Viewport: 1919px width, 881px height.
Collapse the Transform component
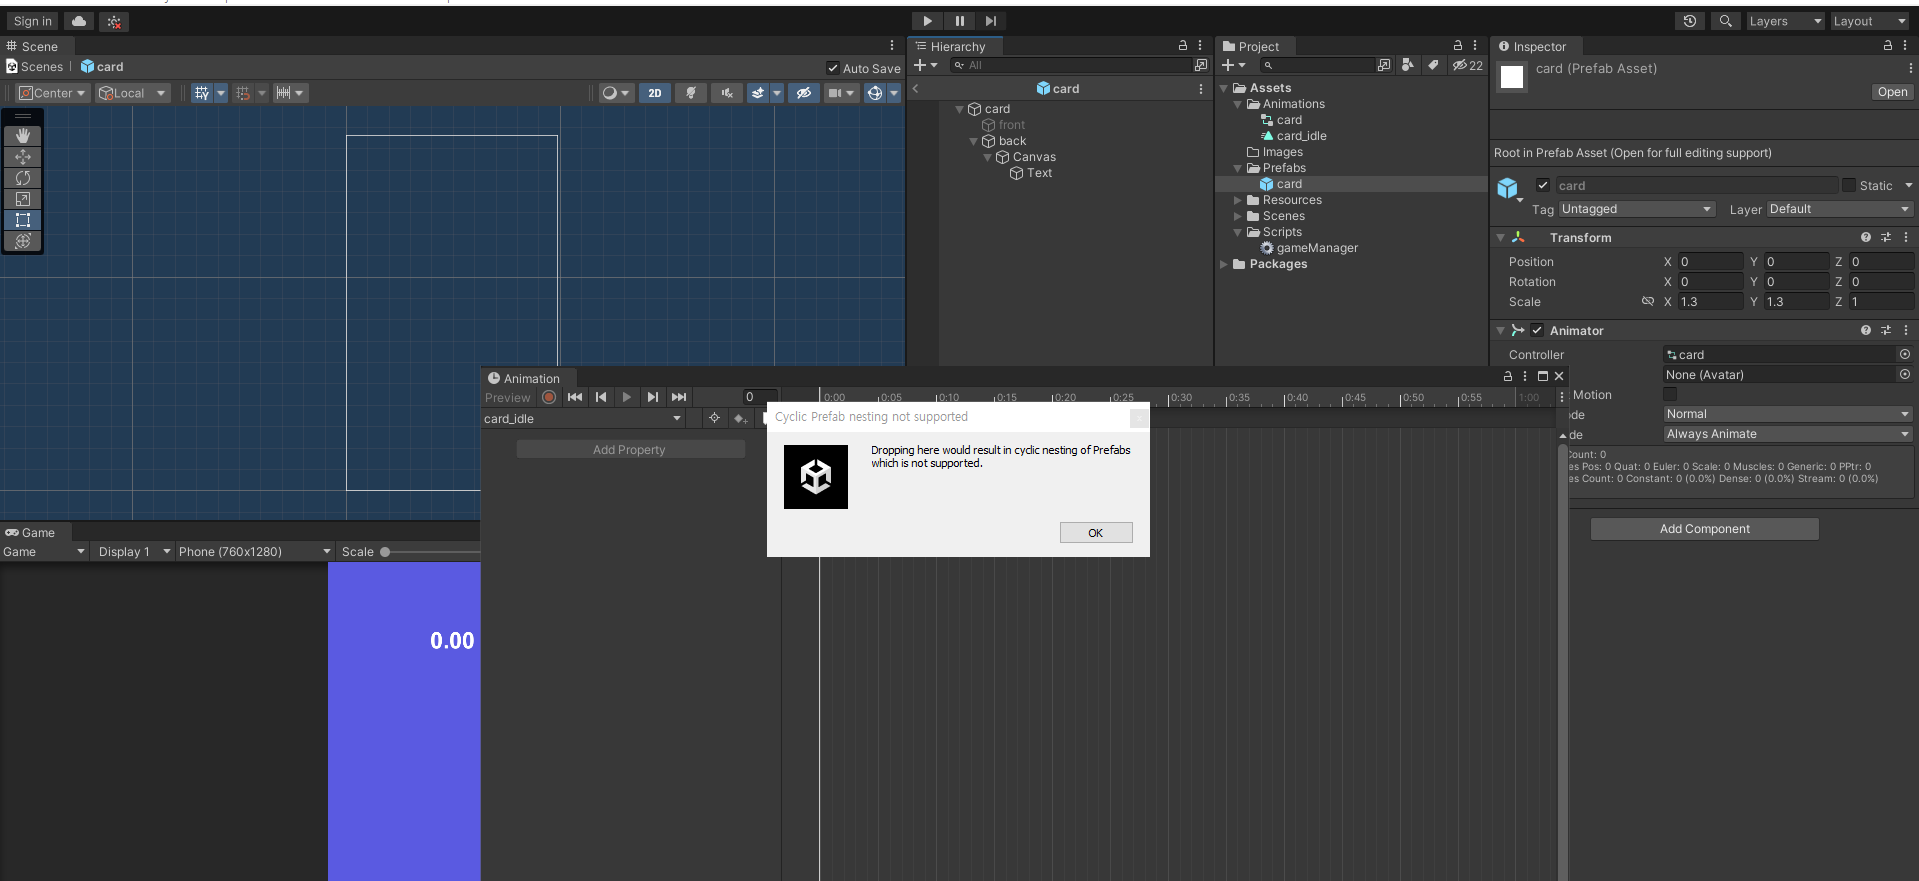(1500, 238)
